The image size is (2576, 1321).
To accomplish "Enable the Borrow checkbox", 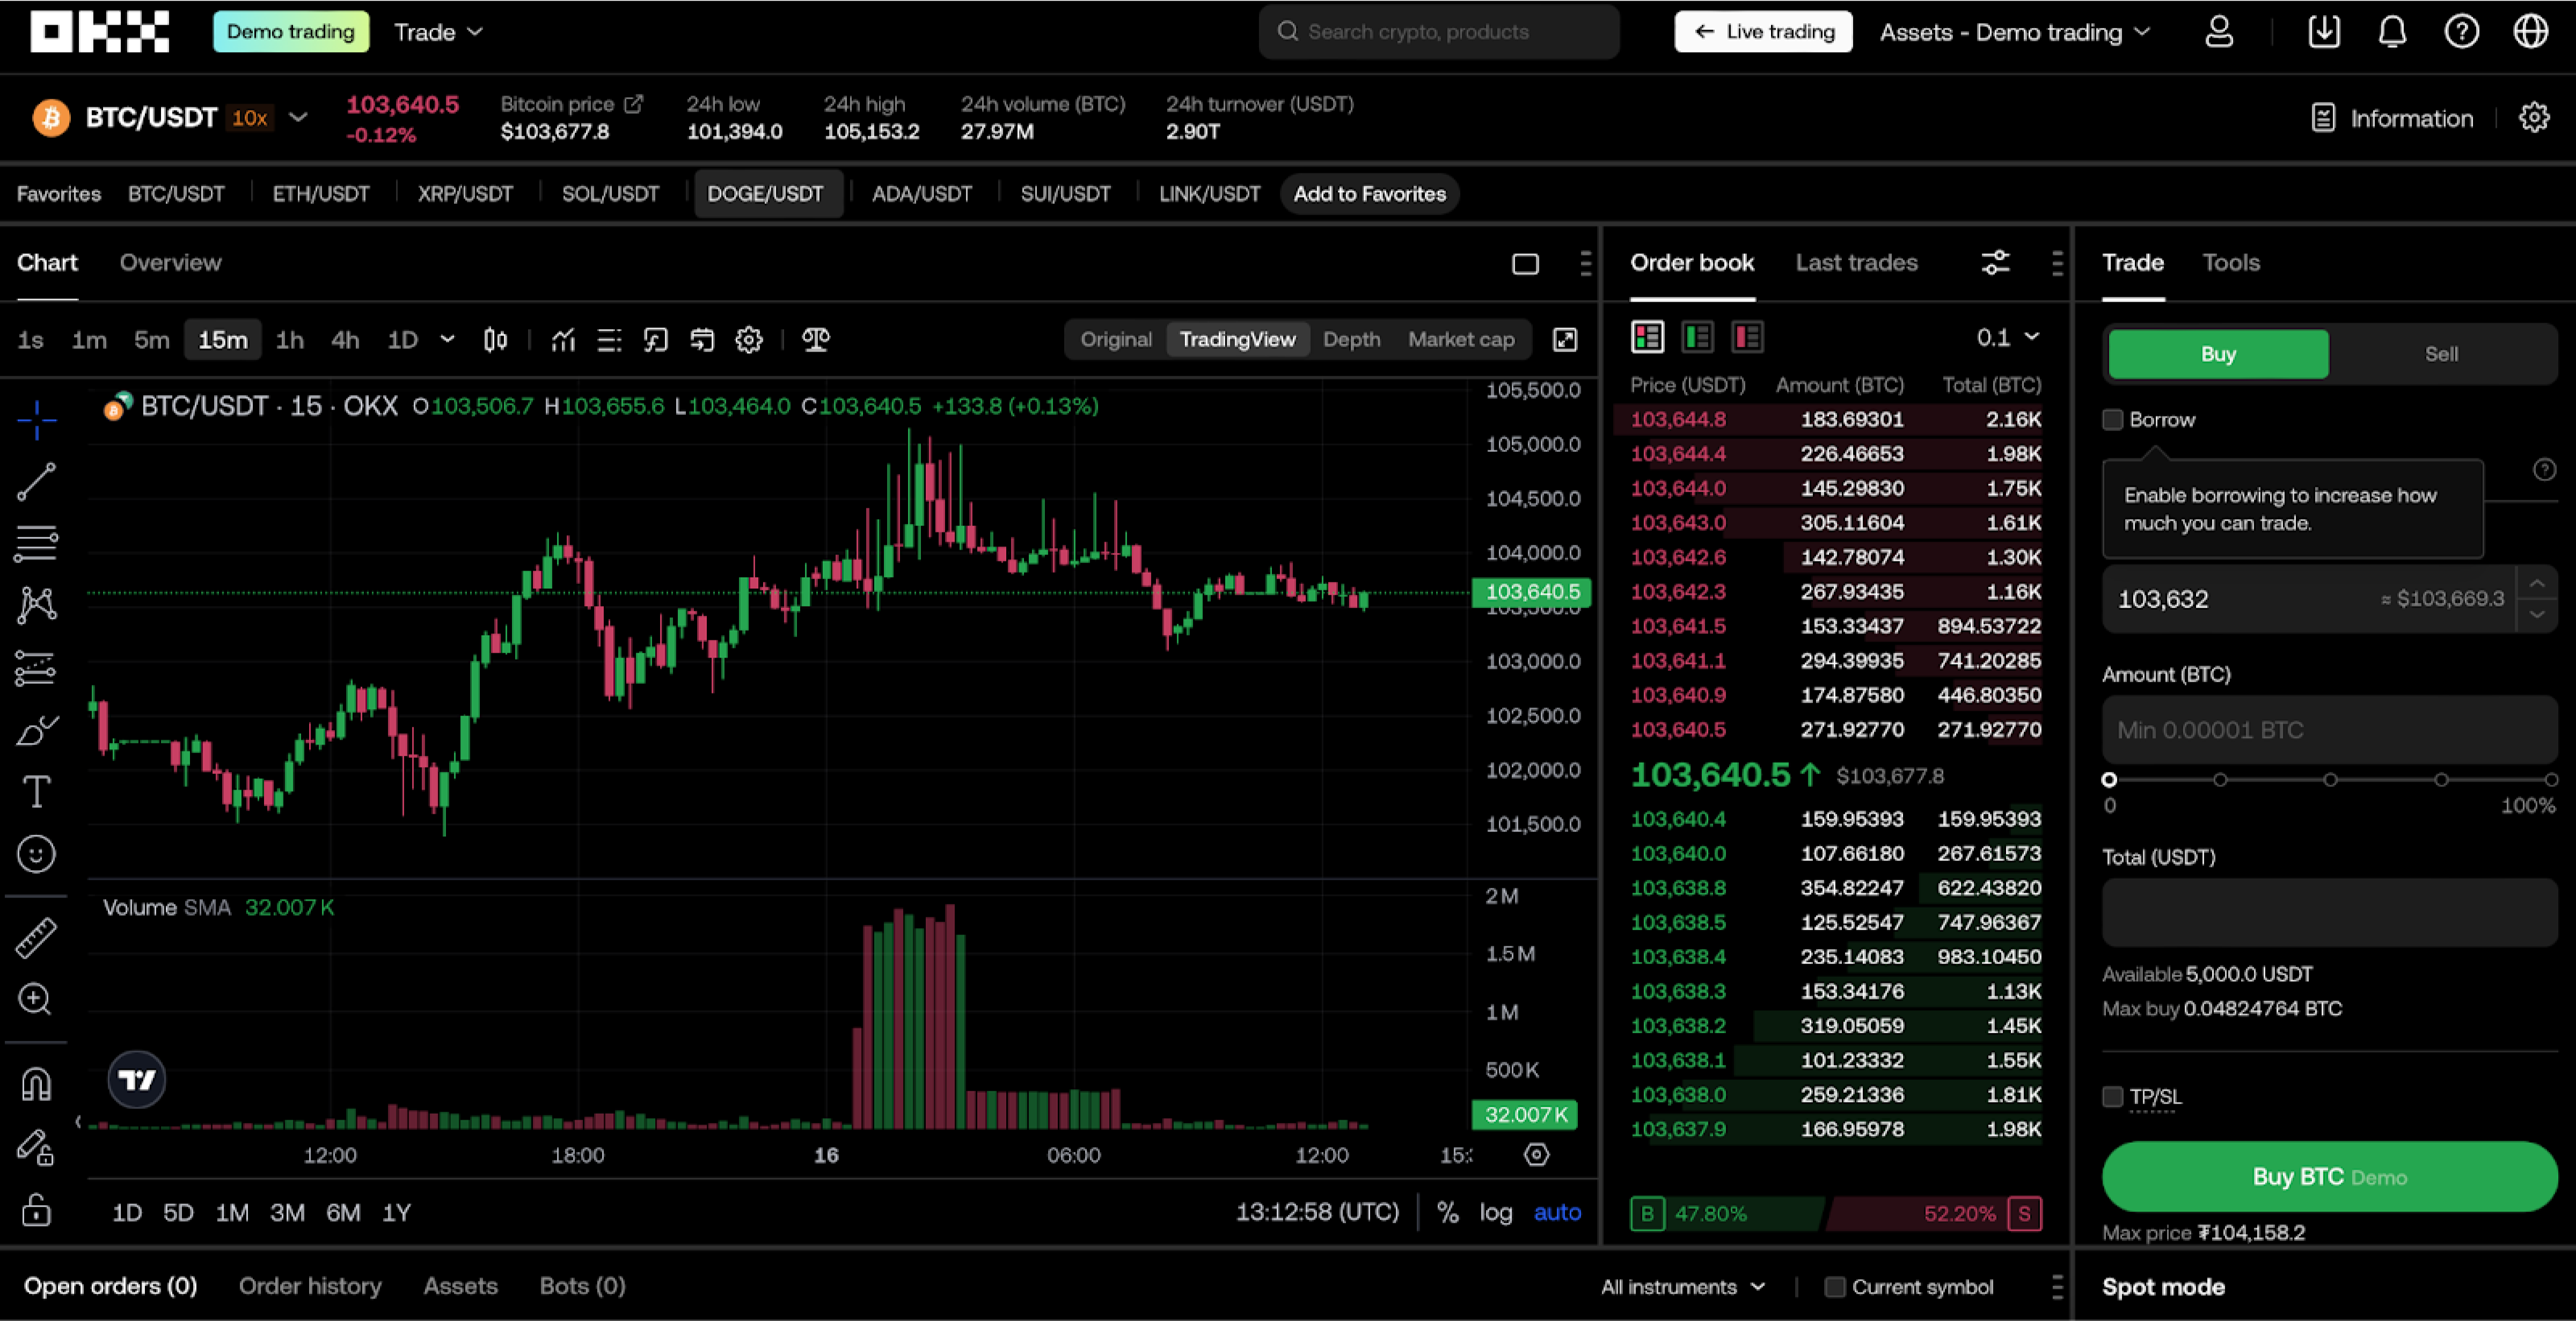I will (2112, 420).
